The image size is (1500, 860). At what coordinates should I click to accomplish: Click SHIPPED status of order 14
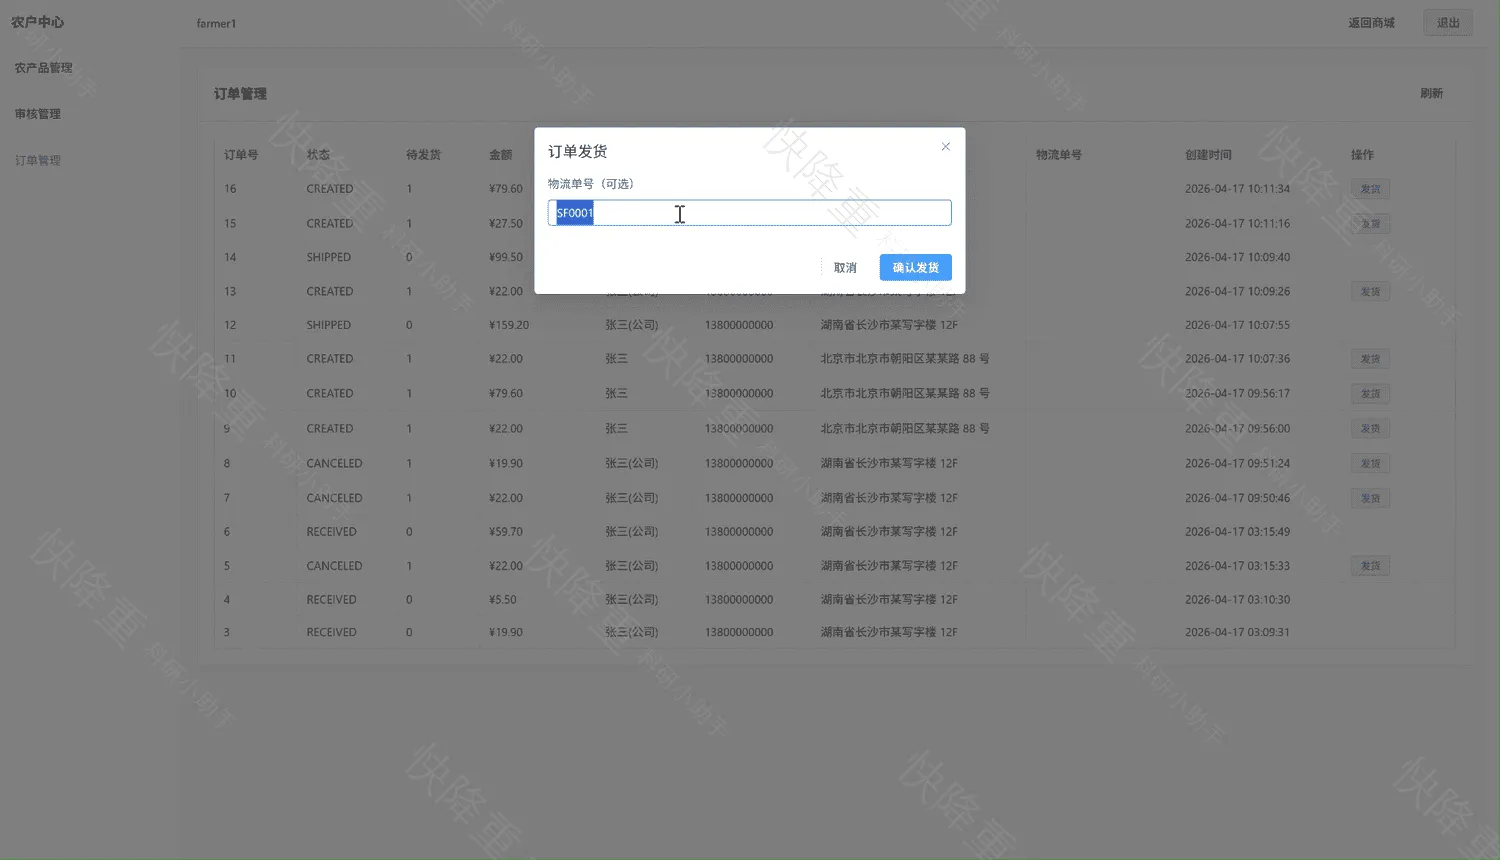point(329,257)
